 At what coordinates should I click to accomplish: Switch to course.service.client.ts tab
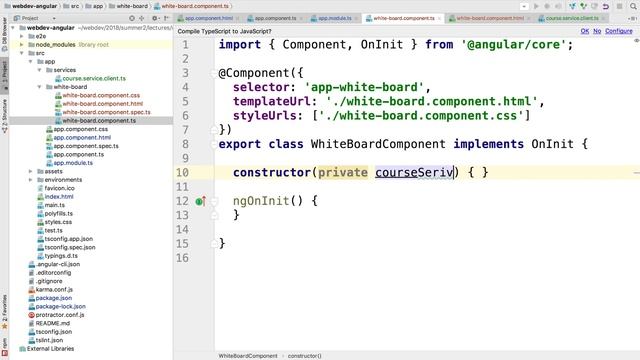point(572,18)
